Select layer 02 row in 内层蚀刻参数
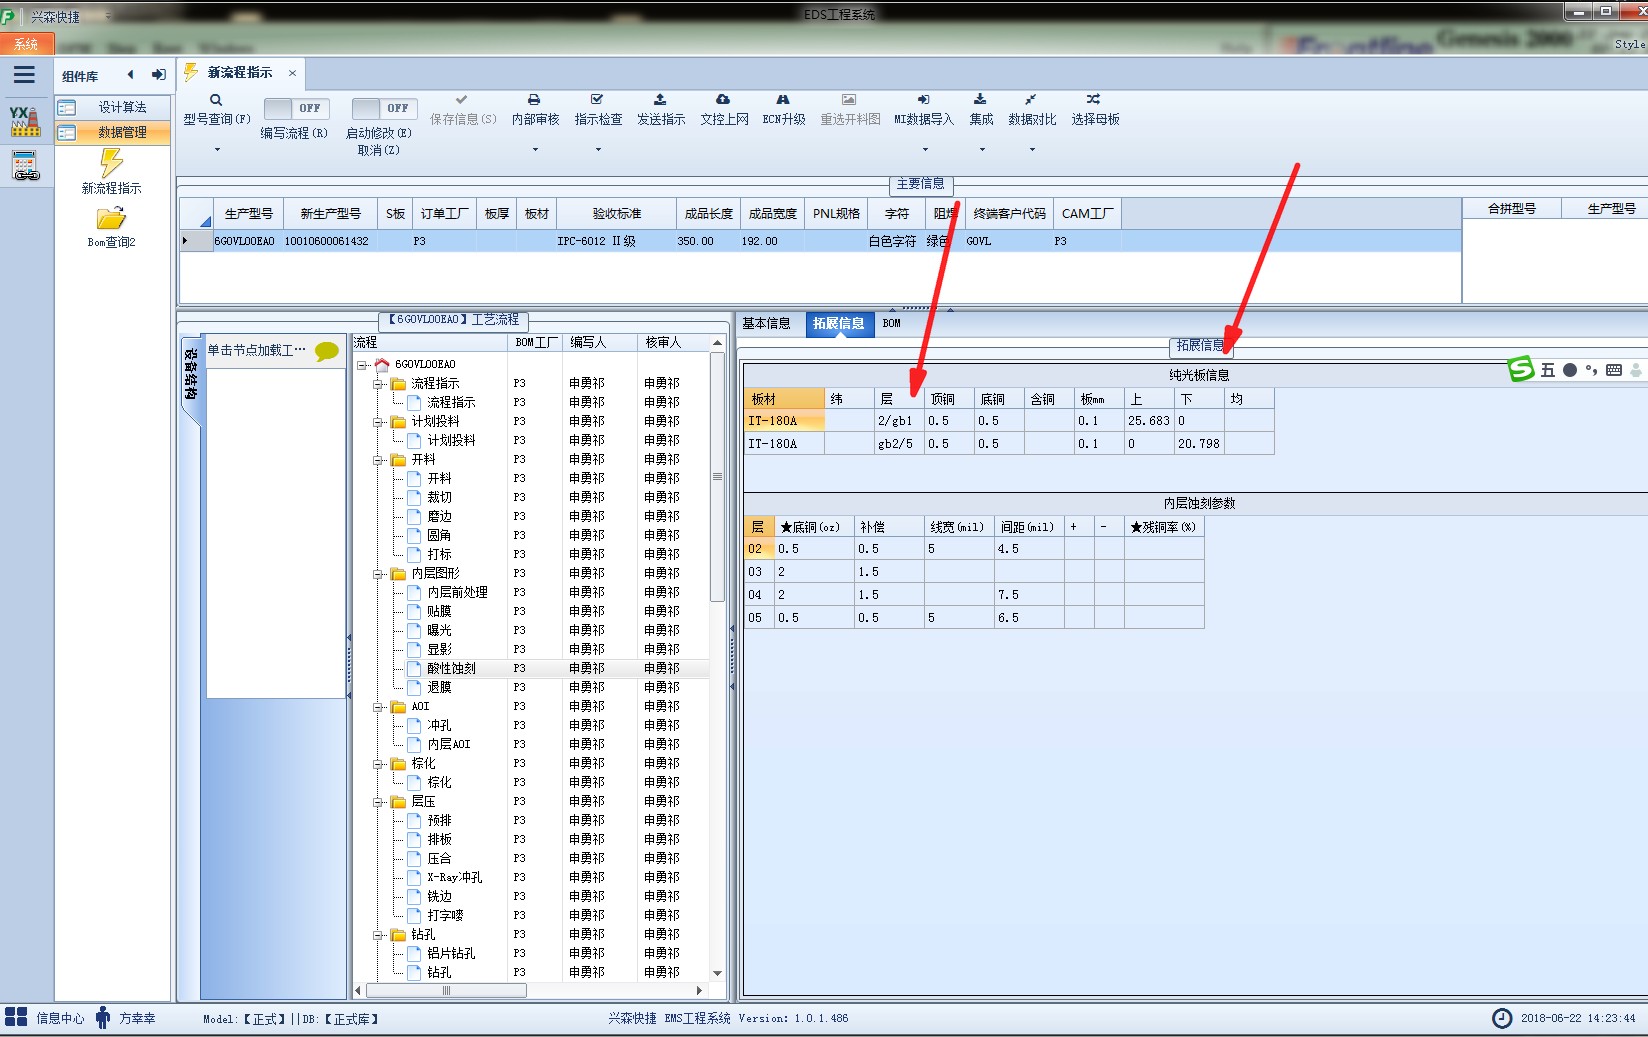Image resolution: width=1648 pixels, height=1037 pixels. pyautogui.click(x=974, y=549)
